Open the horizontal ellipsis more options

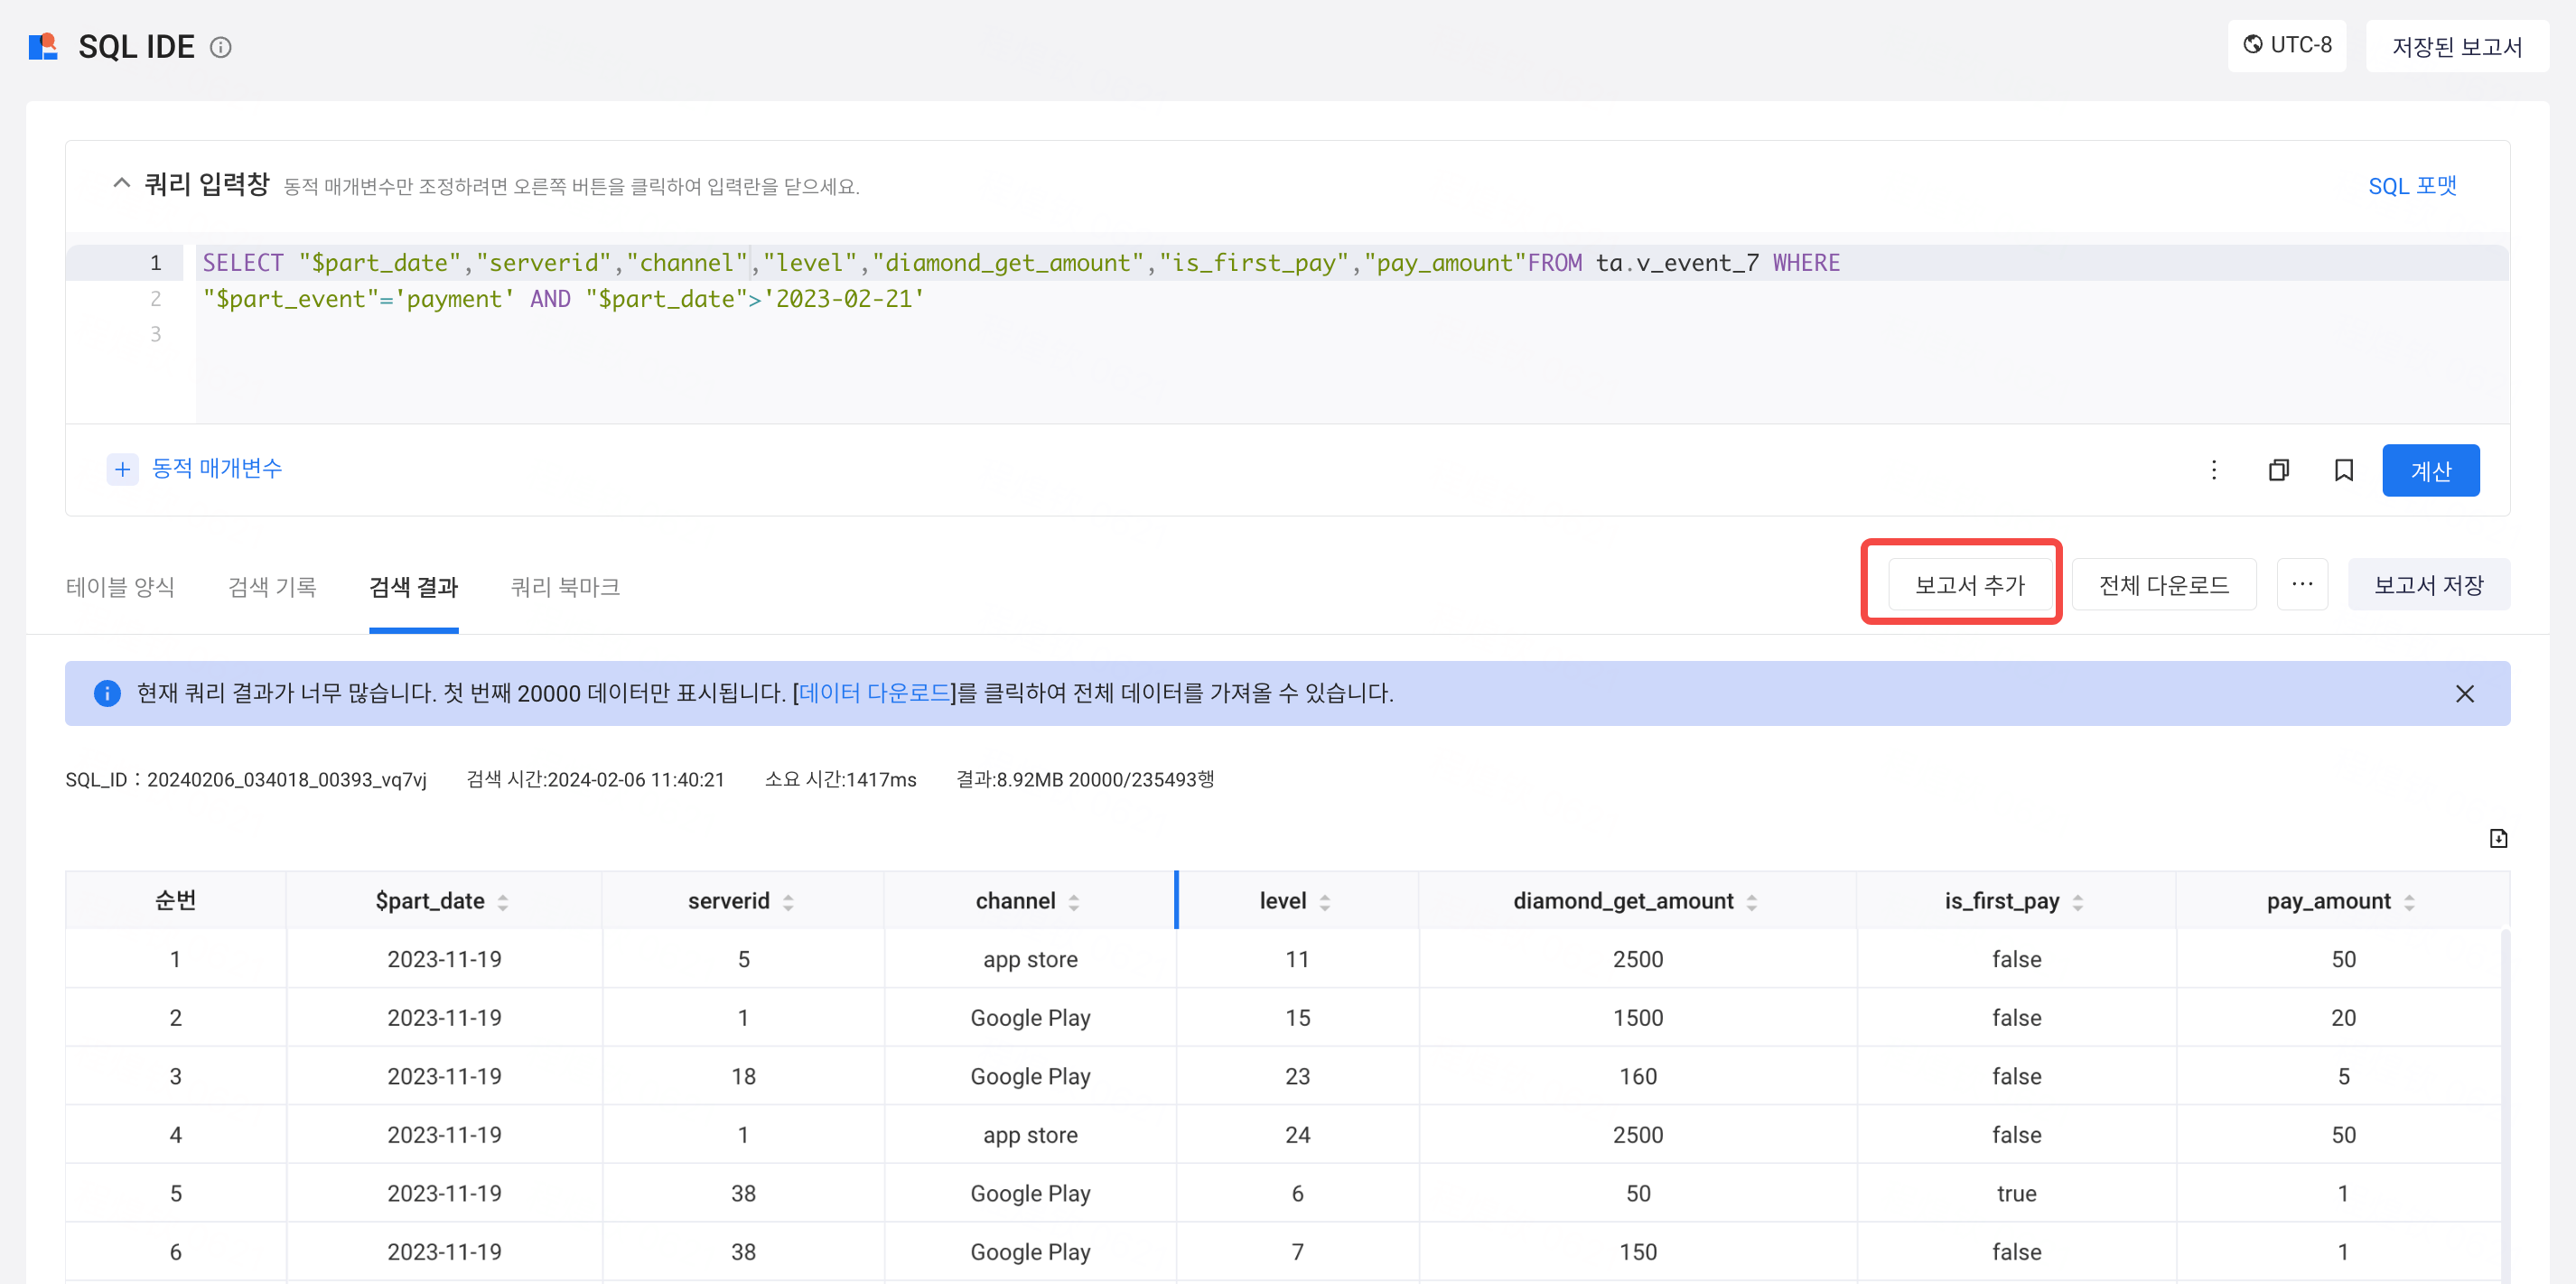2302,584
